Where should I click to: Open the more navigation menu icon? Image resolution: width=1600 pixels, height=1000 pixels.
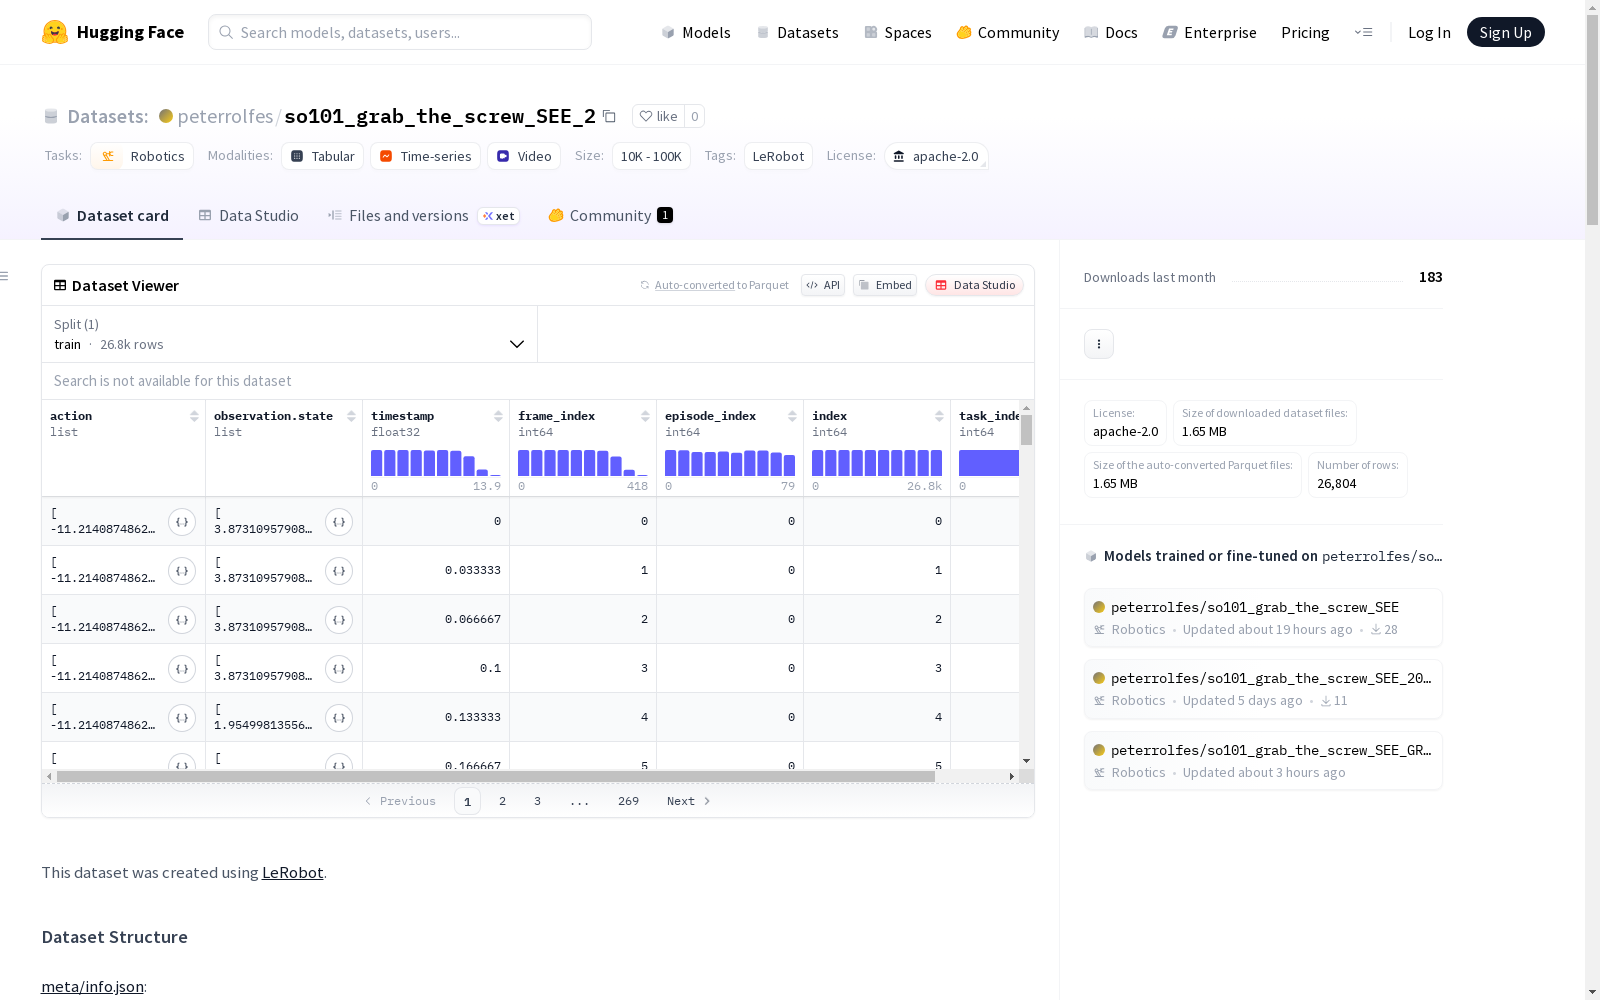click(1363, 32)
